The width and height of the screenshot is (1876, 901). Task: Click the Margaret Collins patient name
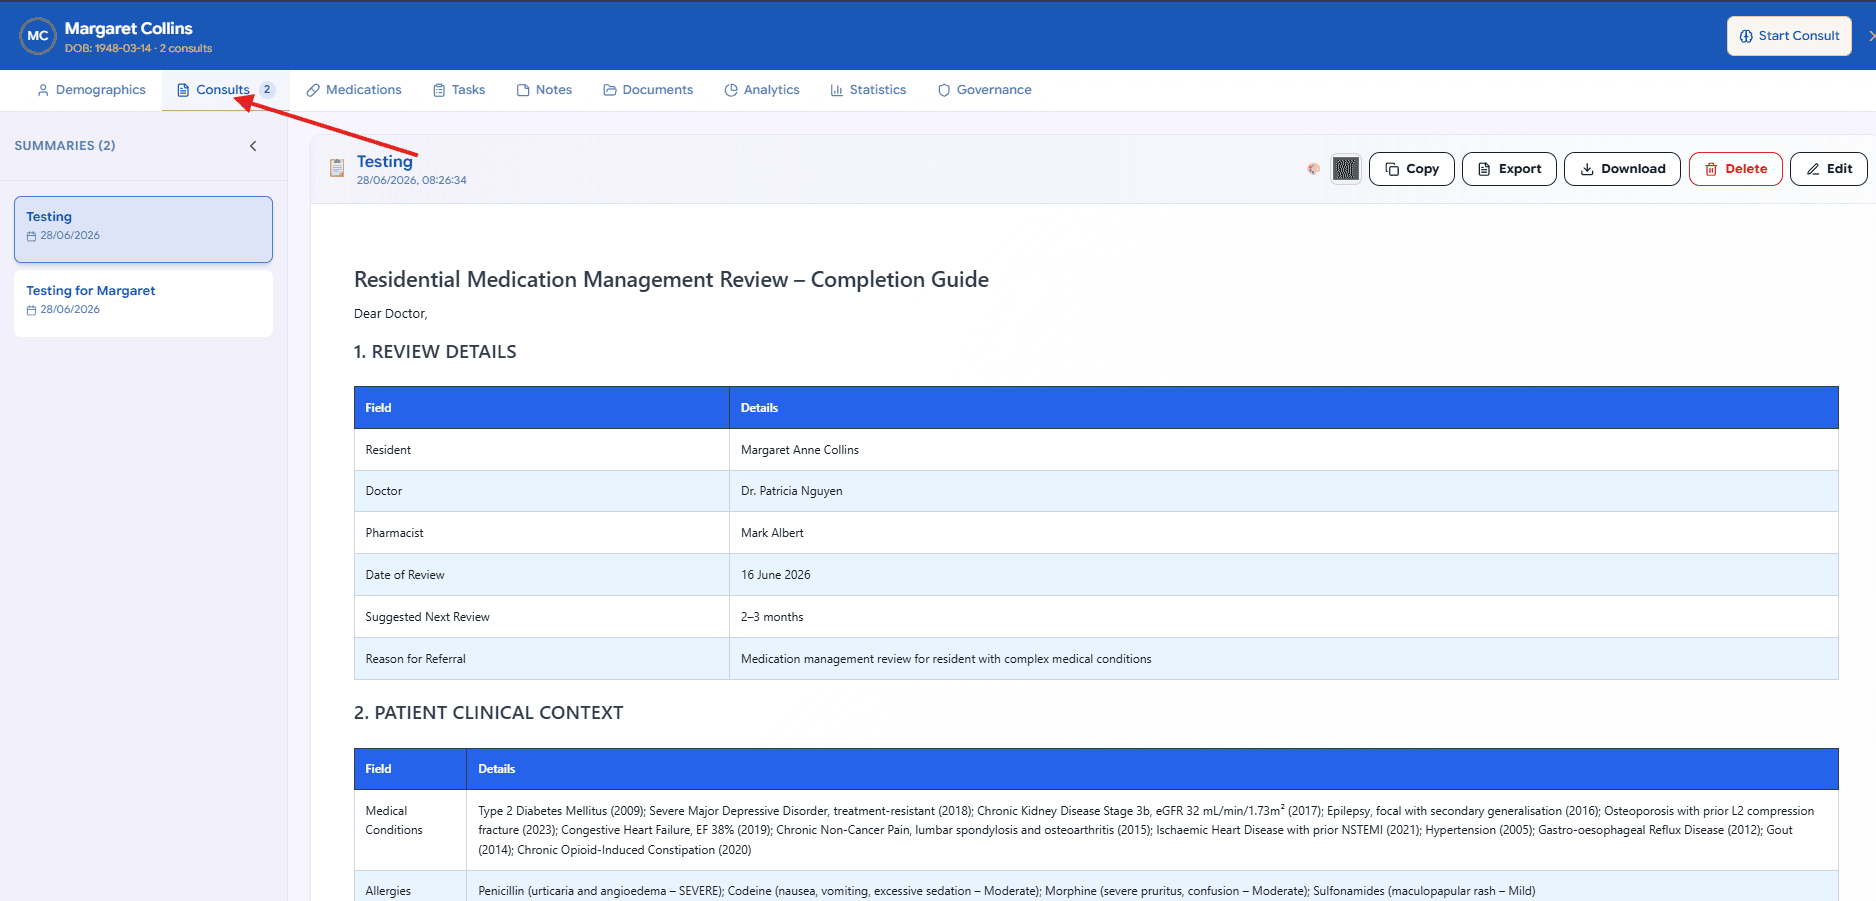pyautogui.click(x=129, y=28)
